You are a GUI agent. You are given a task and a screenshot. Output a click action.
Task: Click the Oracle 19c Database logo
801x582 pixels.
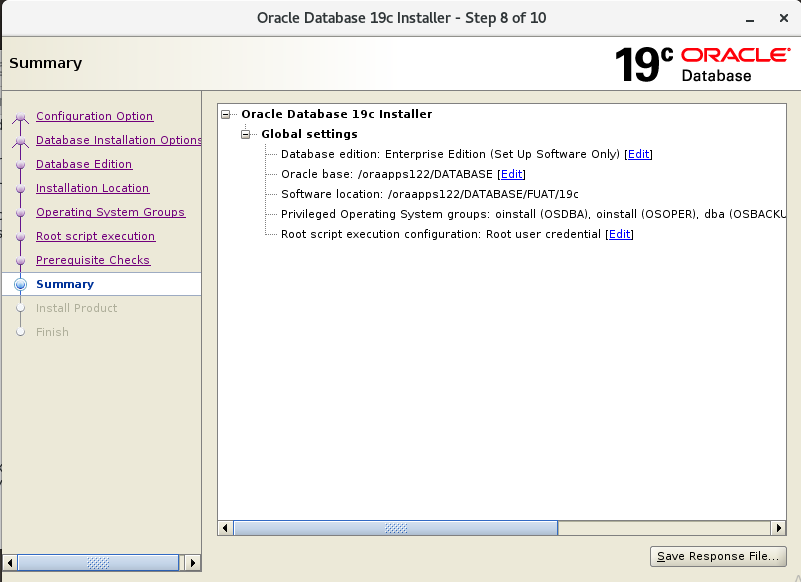(702, 64)
